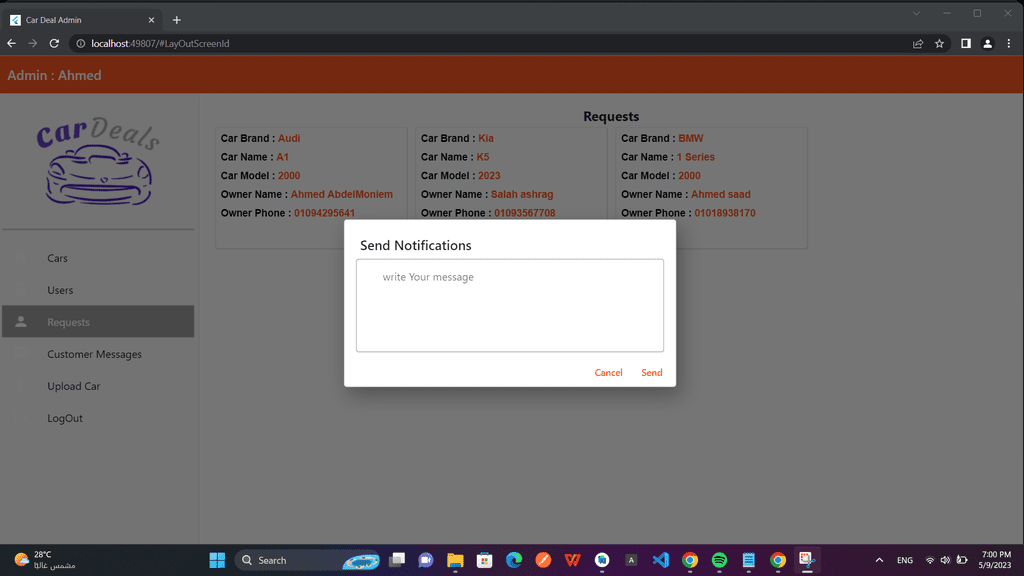This screenshot has height=576, width=1024.
Task: Click the Car Deals logo image
Action: (98, 161)
